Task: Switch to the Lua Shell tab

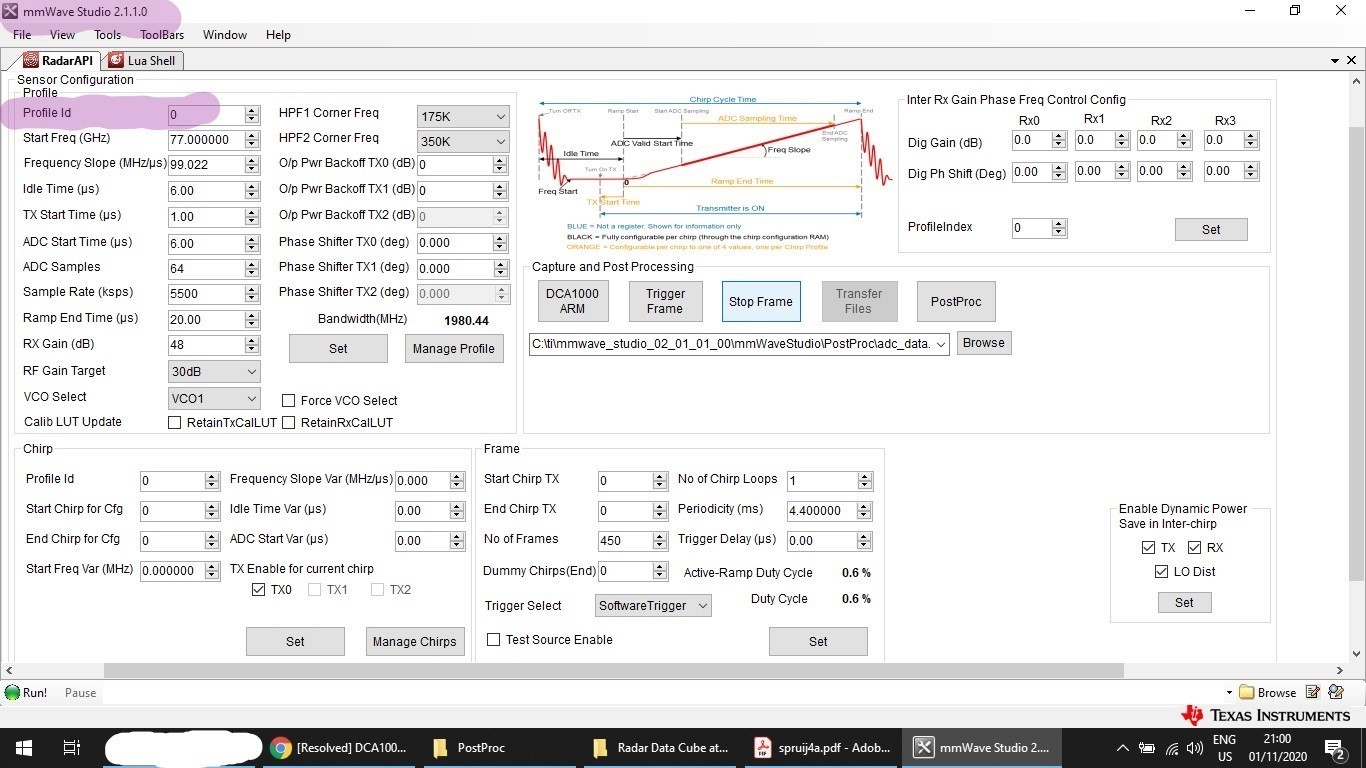Action: tap(142, 61)
